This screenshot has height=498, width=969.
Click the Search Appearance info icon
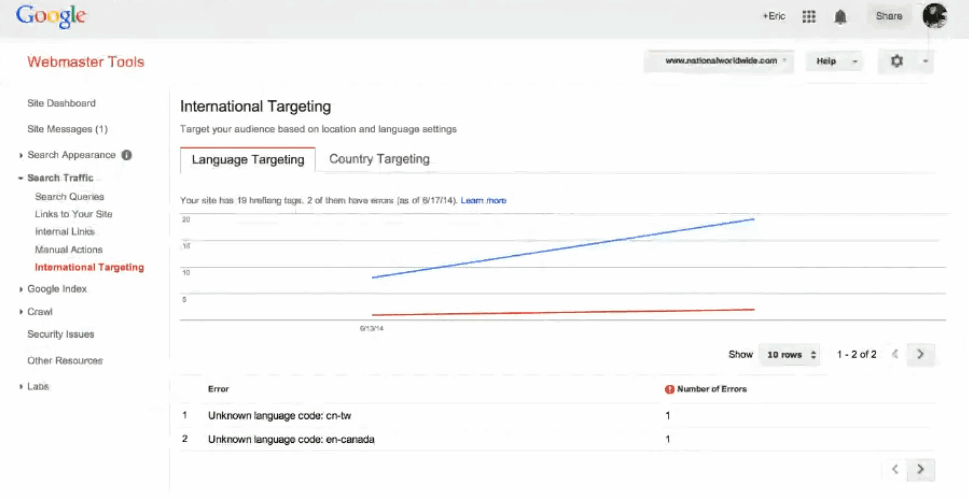click(x=127, y=155)
